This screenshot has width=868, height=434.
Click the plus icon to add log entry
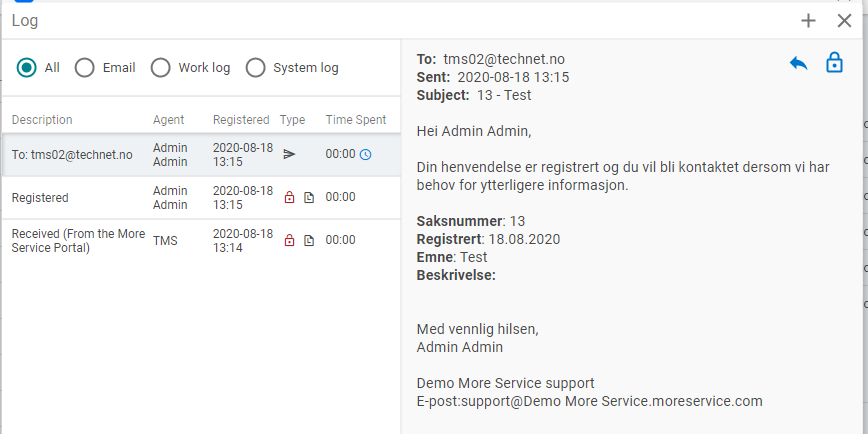pos(808,21)
